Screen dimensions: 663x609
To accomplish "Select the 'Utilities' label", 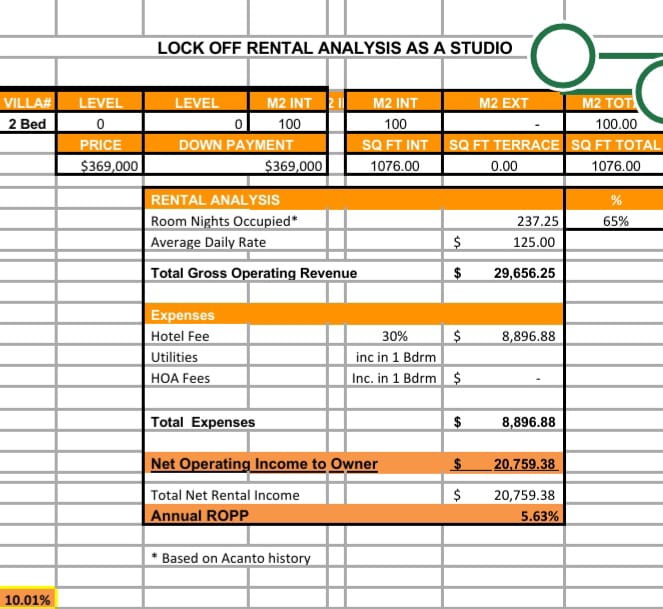I will (x=174, y=357).
